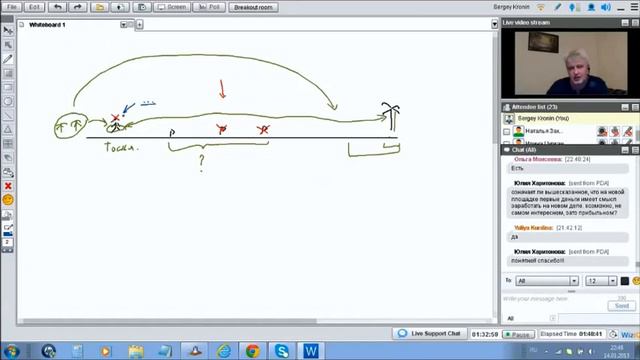Open Live Support Chat
The height and width of the screenshot is (360, 640).
pyautogui.click(x=430, y=333)
